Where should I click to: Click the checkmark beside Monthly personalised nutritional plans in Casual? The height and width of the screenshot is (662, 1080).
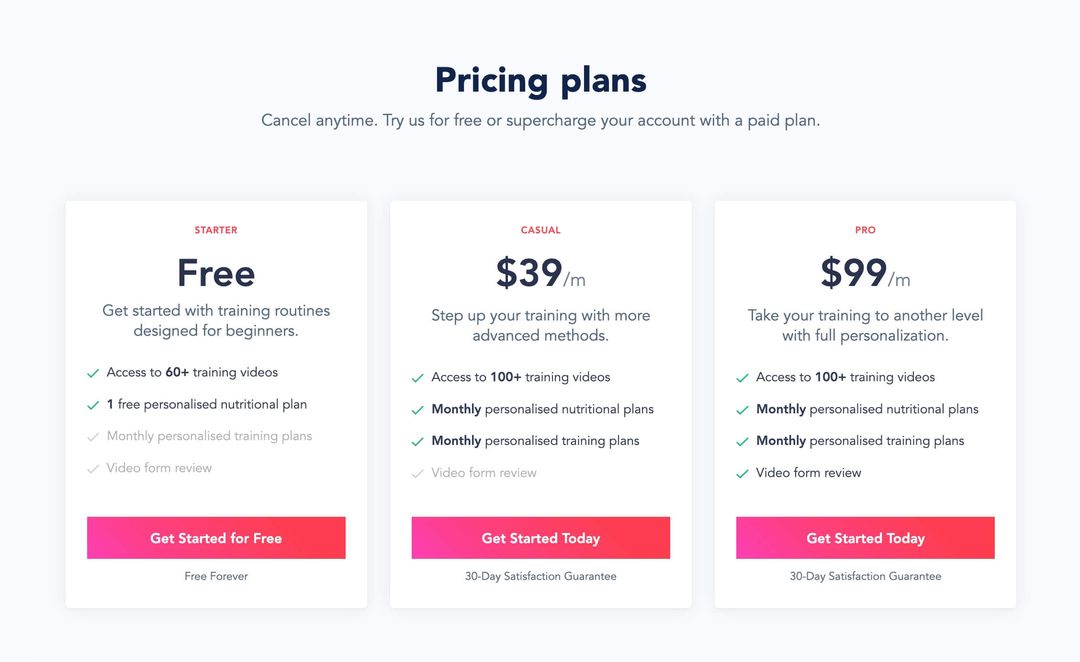[x=417, y=409]
